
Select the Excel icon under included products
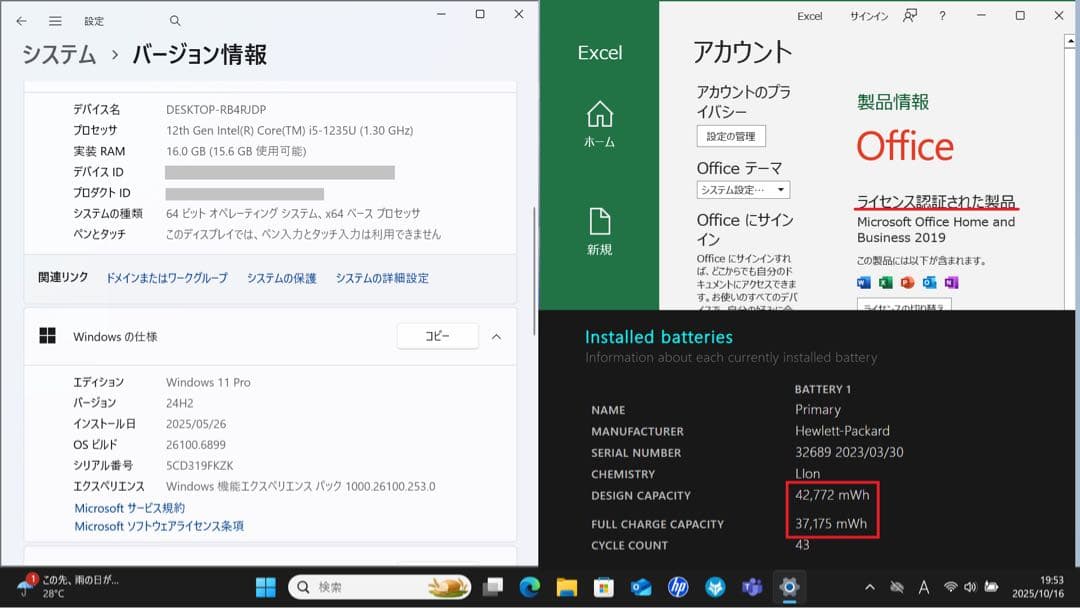pos(886,283)
